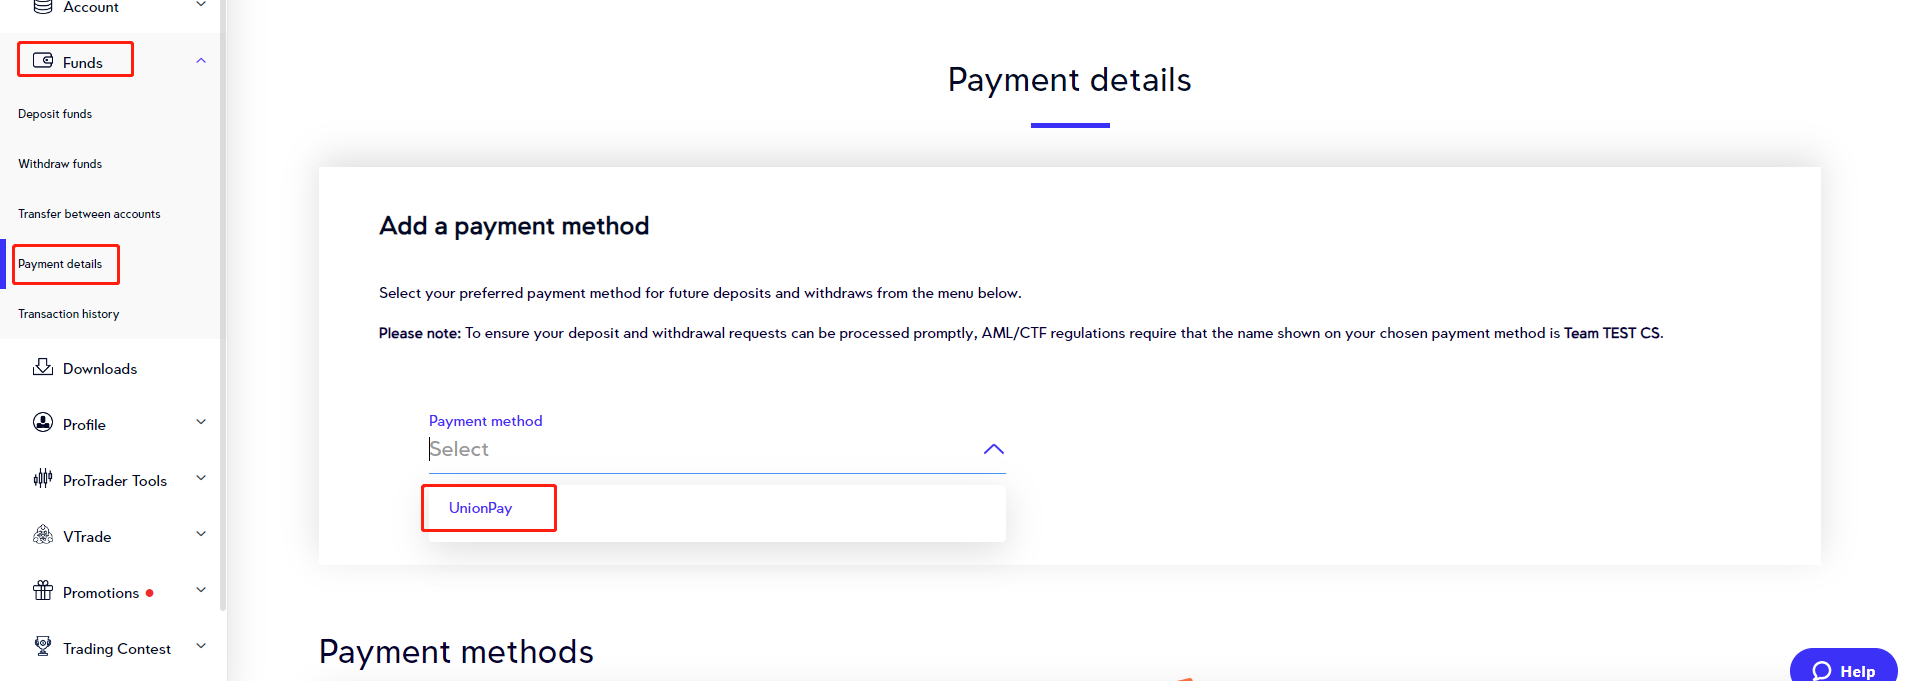
Task: Choose UnionPay from the dropdown list
Action: tap(481, 508)
